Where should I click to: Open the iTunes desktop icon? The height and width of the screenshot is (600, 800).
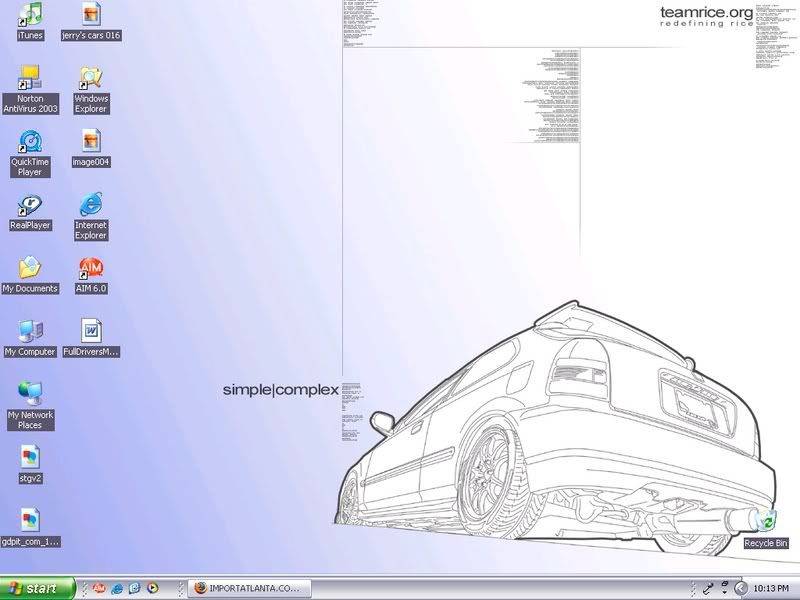31,15
